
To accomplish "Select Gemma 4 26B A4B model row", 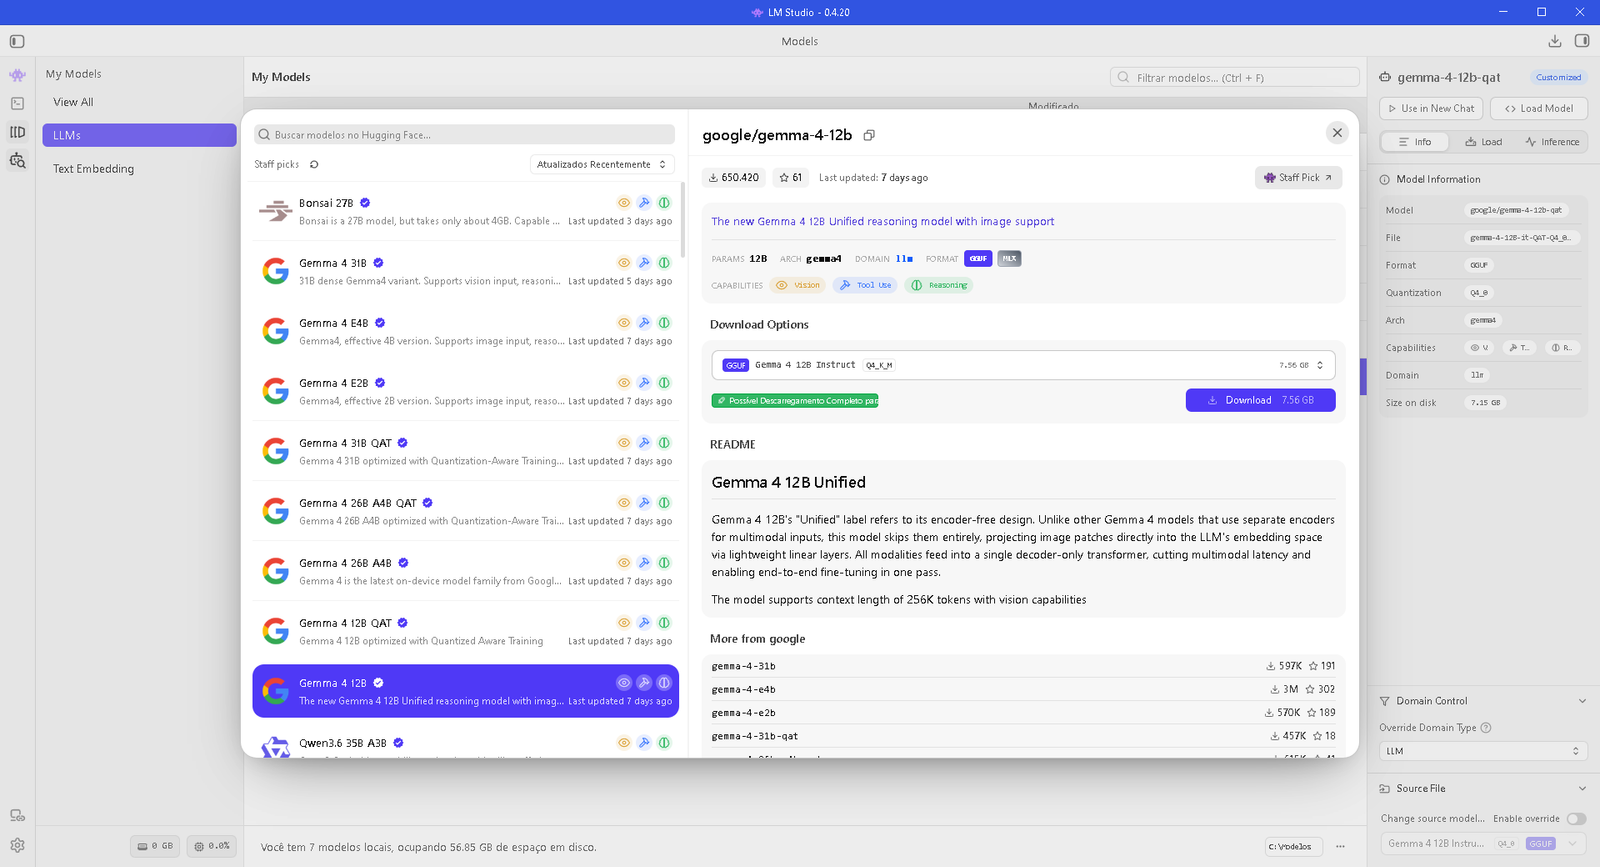I will click(465, 571).
